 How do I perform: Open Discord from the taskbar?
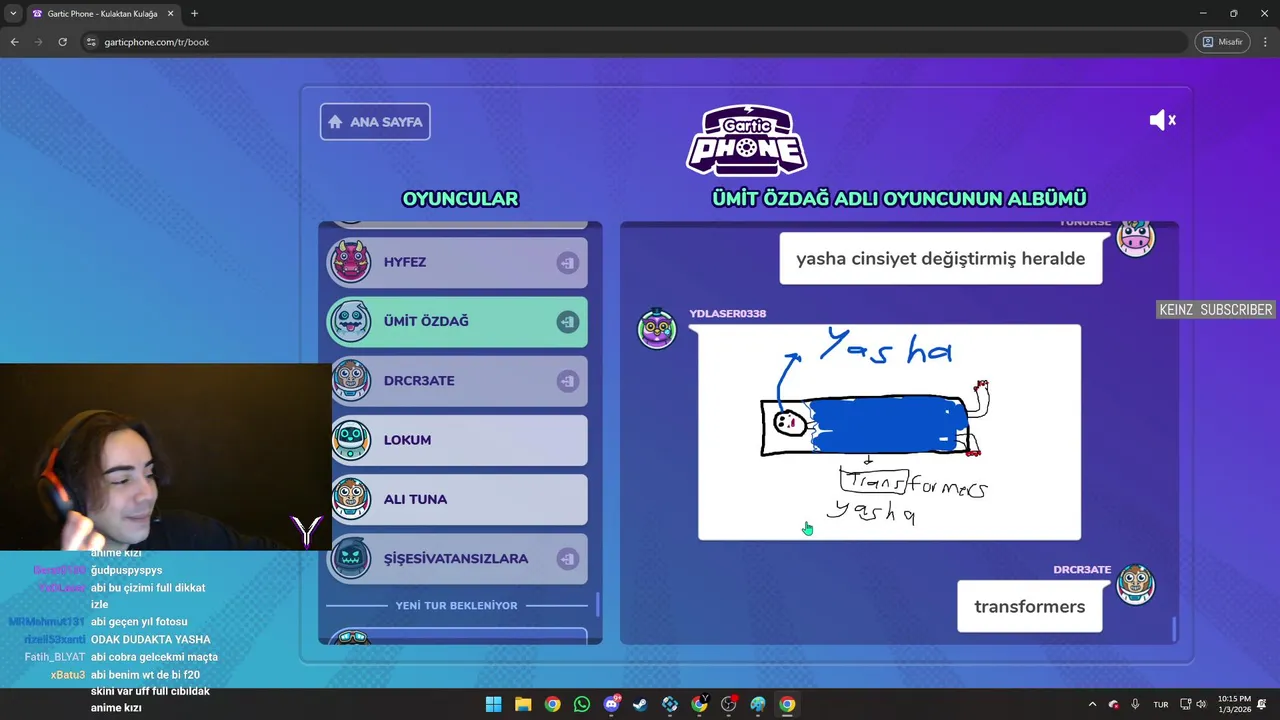611,704
